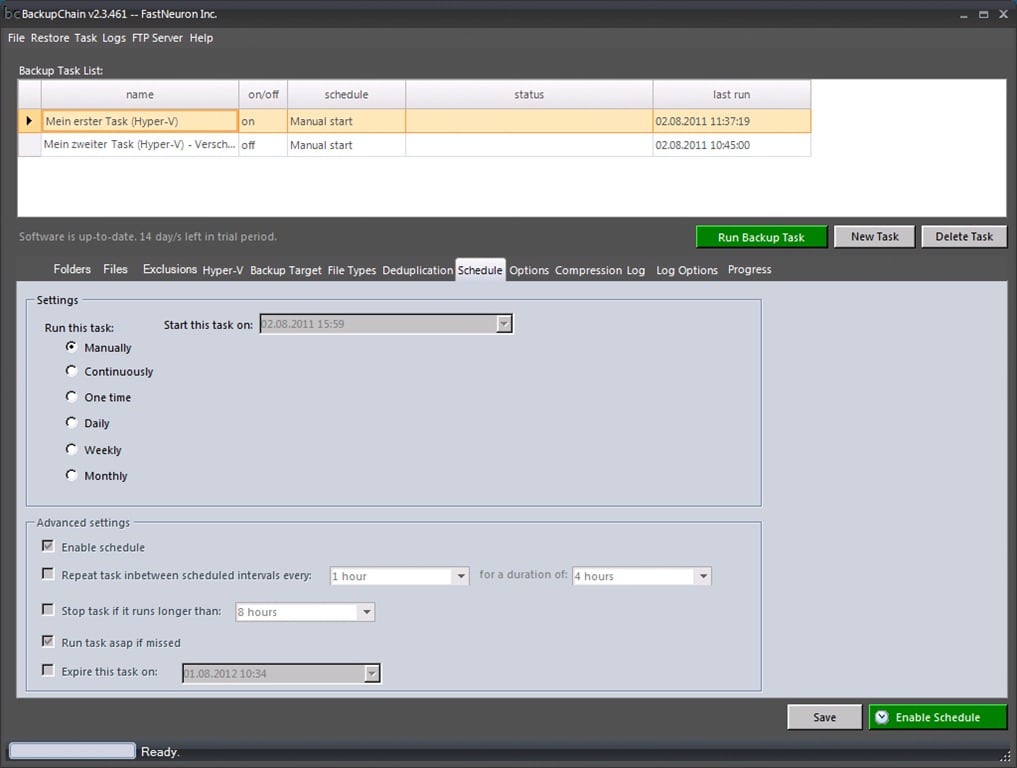Click the 'off' cell of second task

coord(263,145)
